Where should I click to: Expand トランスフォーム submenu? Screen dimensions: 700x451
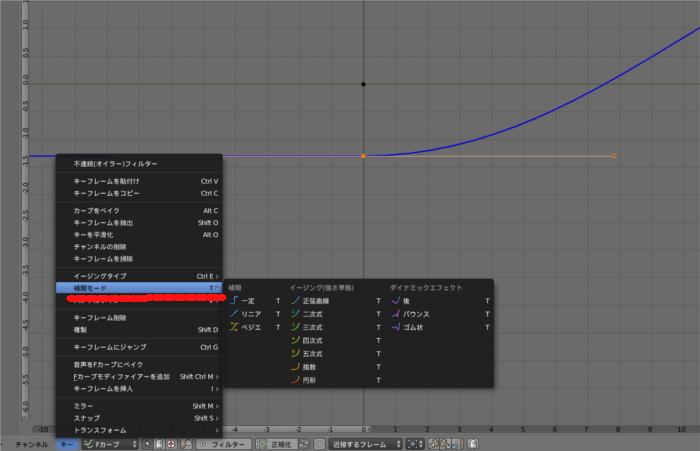[139, 430]
